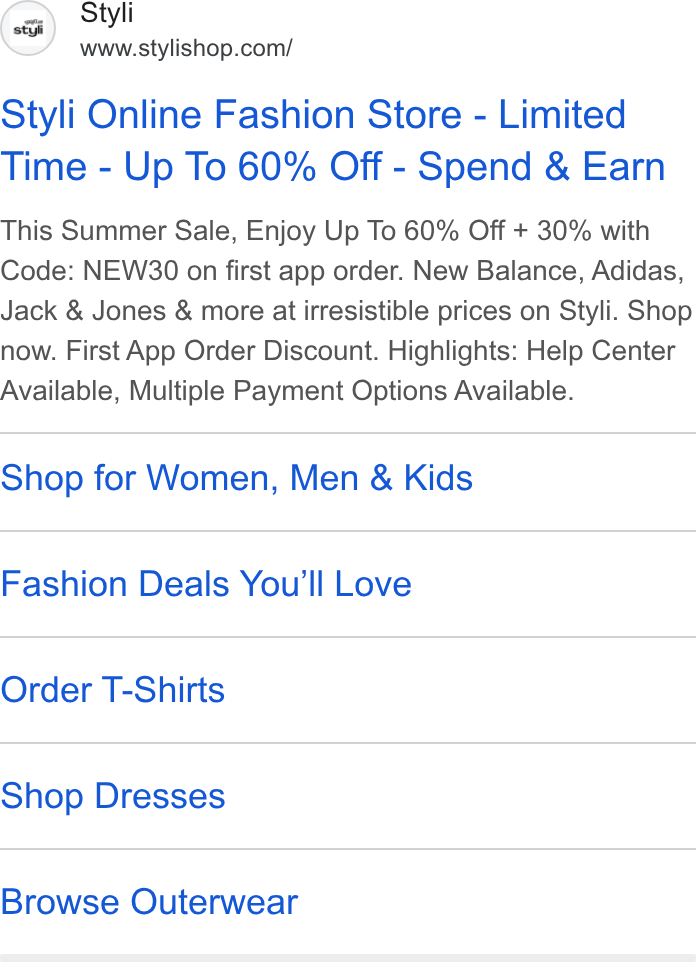Open the www.stylishop.com URL

(186, 48)
